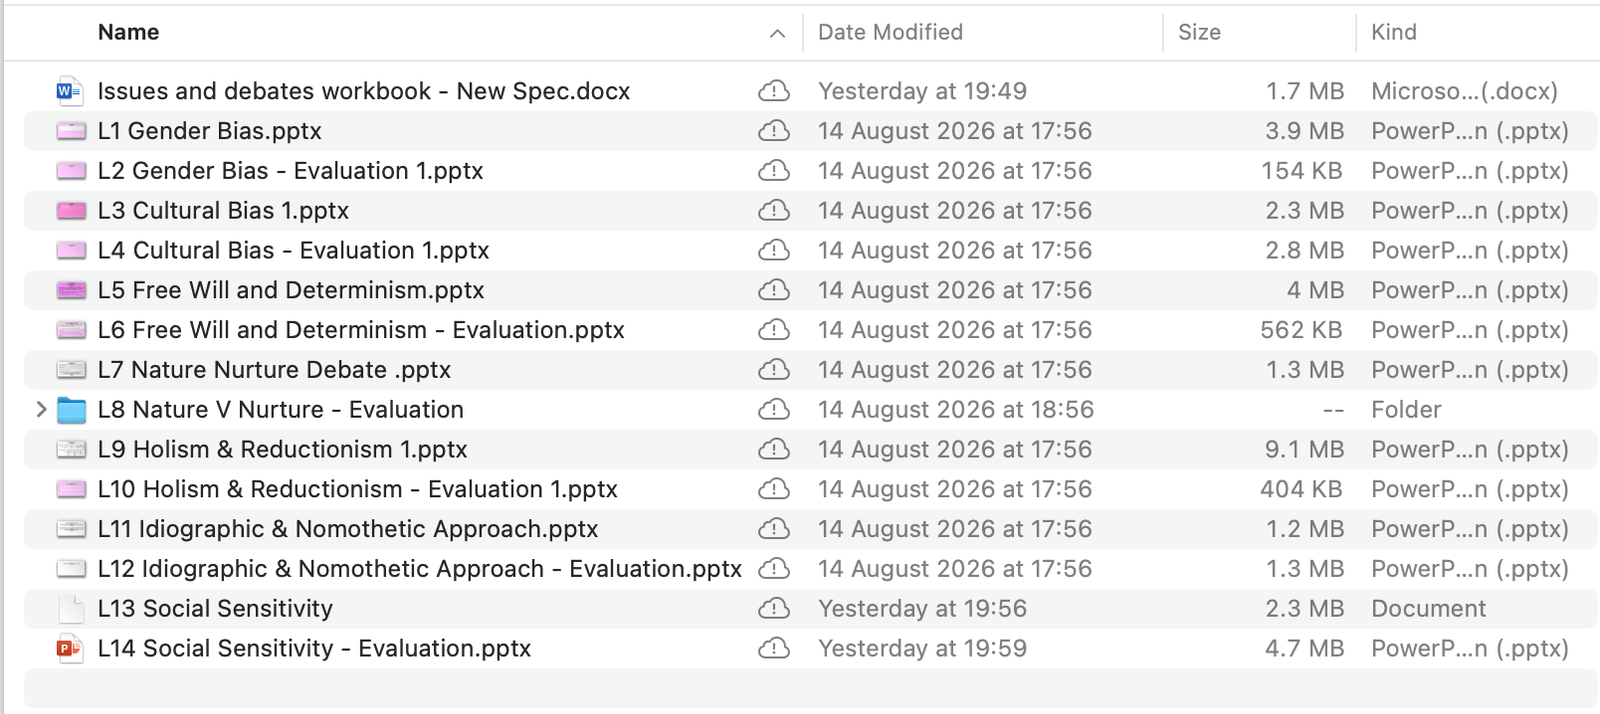Click the iCloud download icon for L1 Gender Bias
The image size is (1600, 714).
point(774,131)
